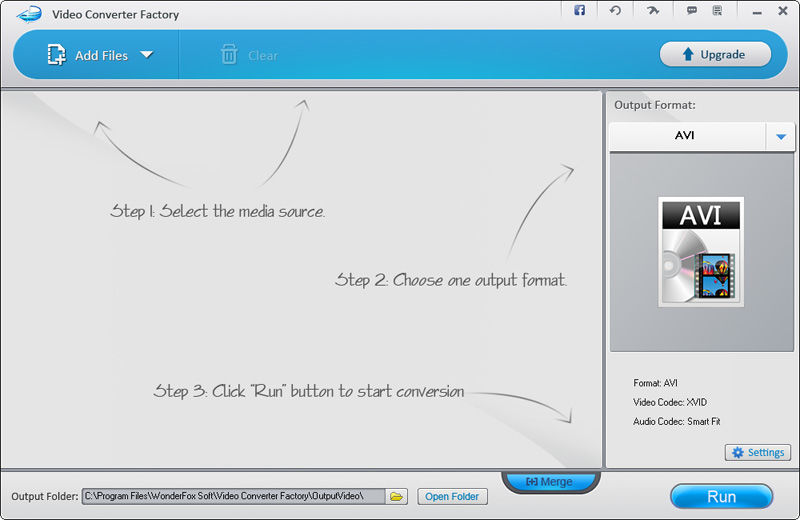The image size is (800, 520).
Task: Click the Output Folder path field
Action: click(x=233, y=497)
